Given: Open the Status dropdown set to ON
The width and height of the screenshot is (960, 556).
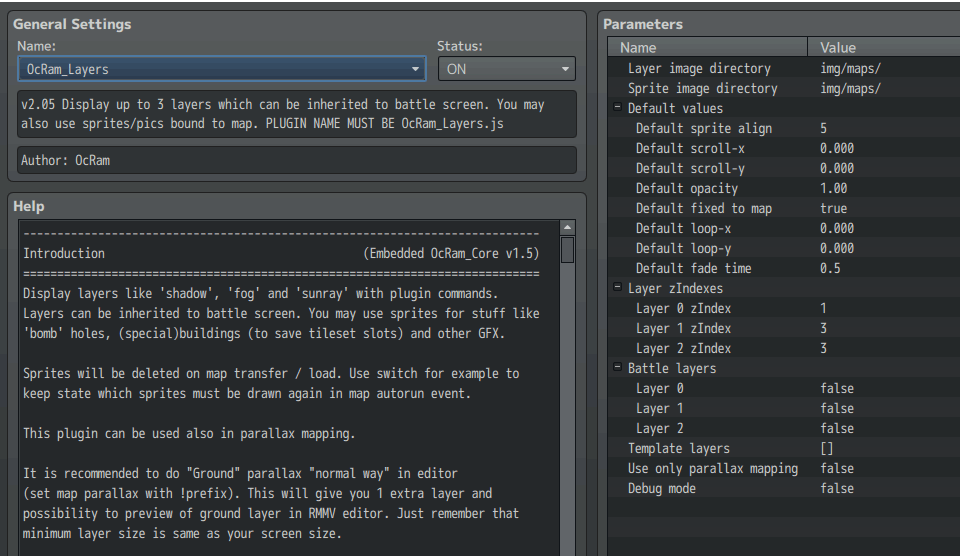Looking at the screenshot, I should coord(506,69).
